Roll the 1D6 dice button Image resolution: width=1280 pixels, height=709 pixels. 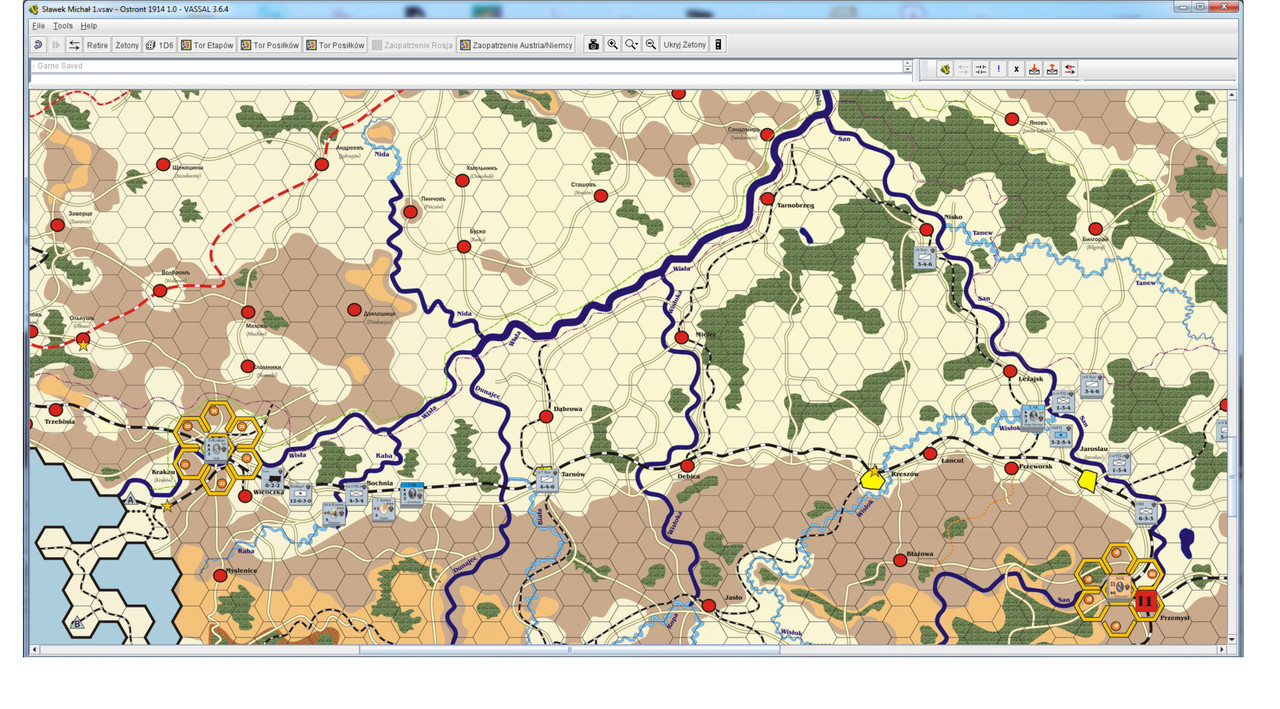pos(160,45)
